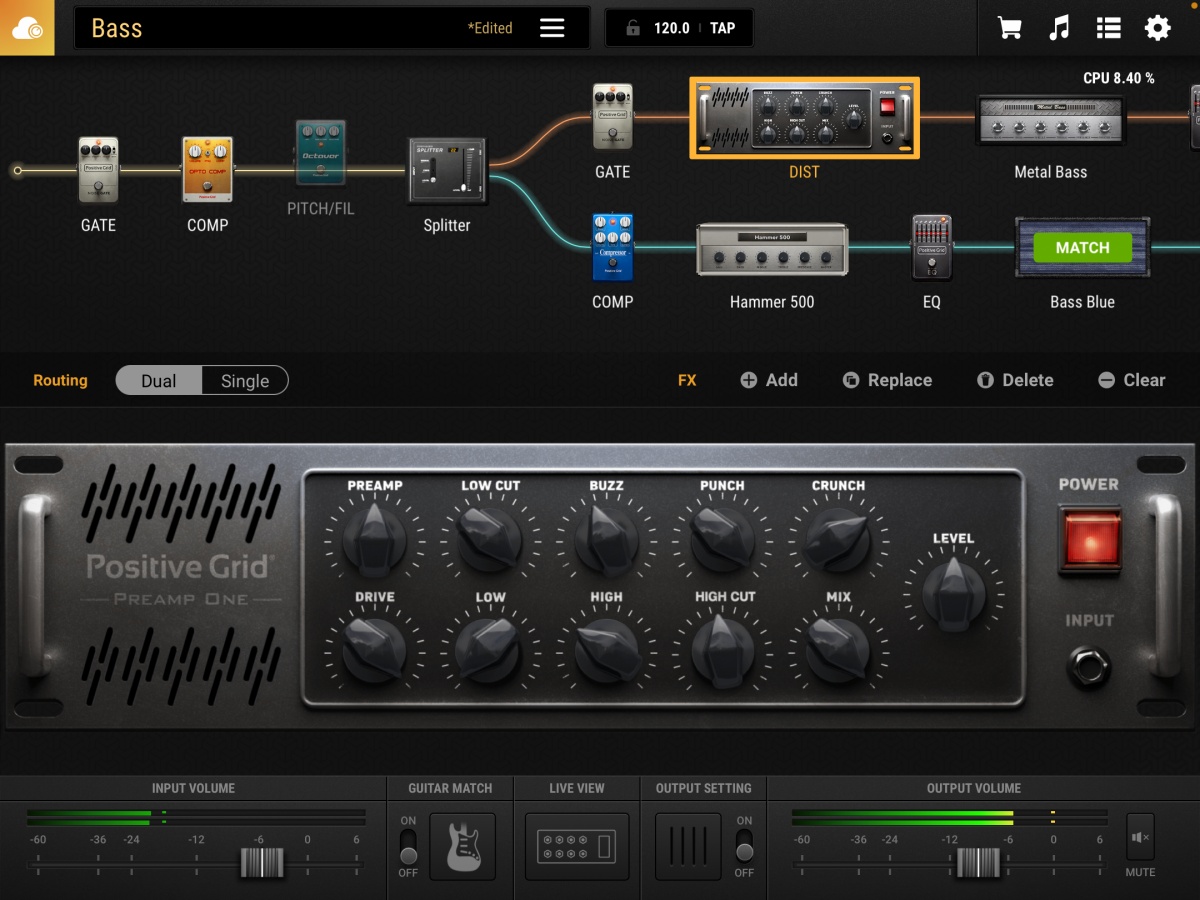The image size is (1200, 900).
Task: Click the CPU 8.40 % readout
Action: [1119, 78]
